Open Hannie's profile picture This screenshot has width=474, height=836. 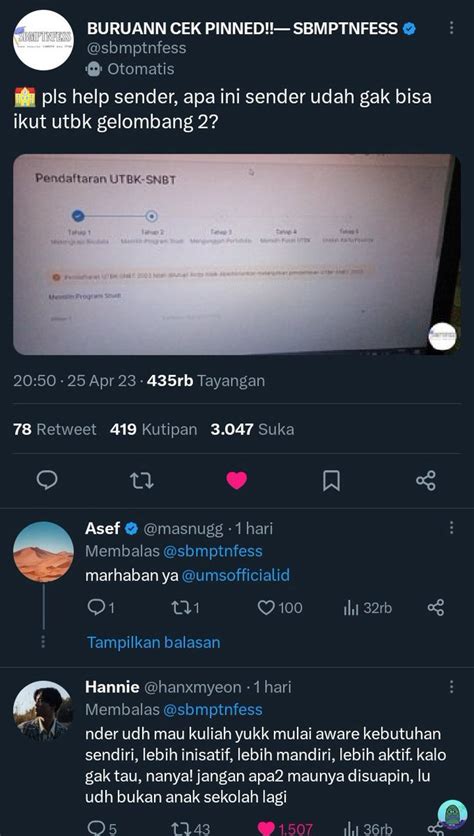(43, 711)
